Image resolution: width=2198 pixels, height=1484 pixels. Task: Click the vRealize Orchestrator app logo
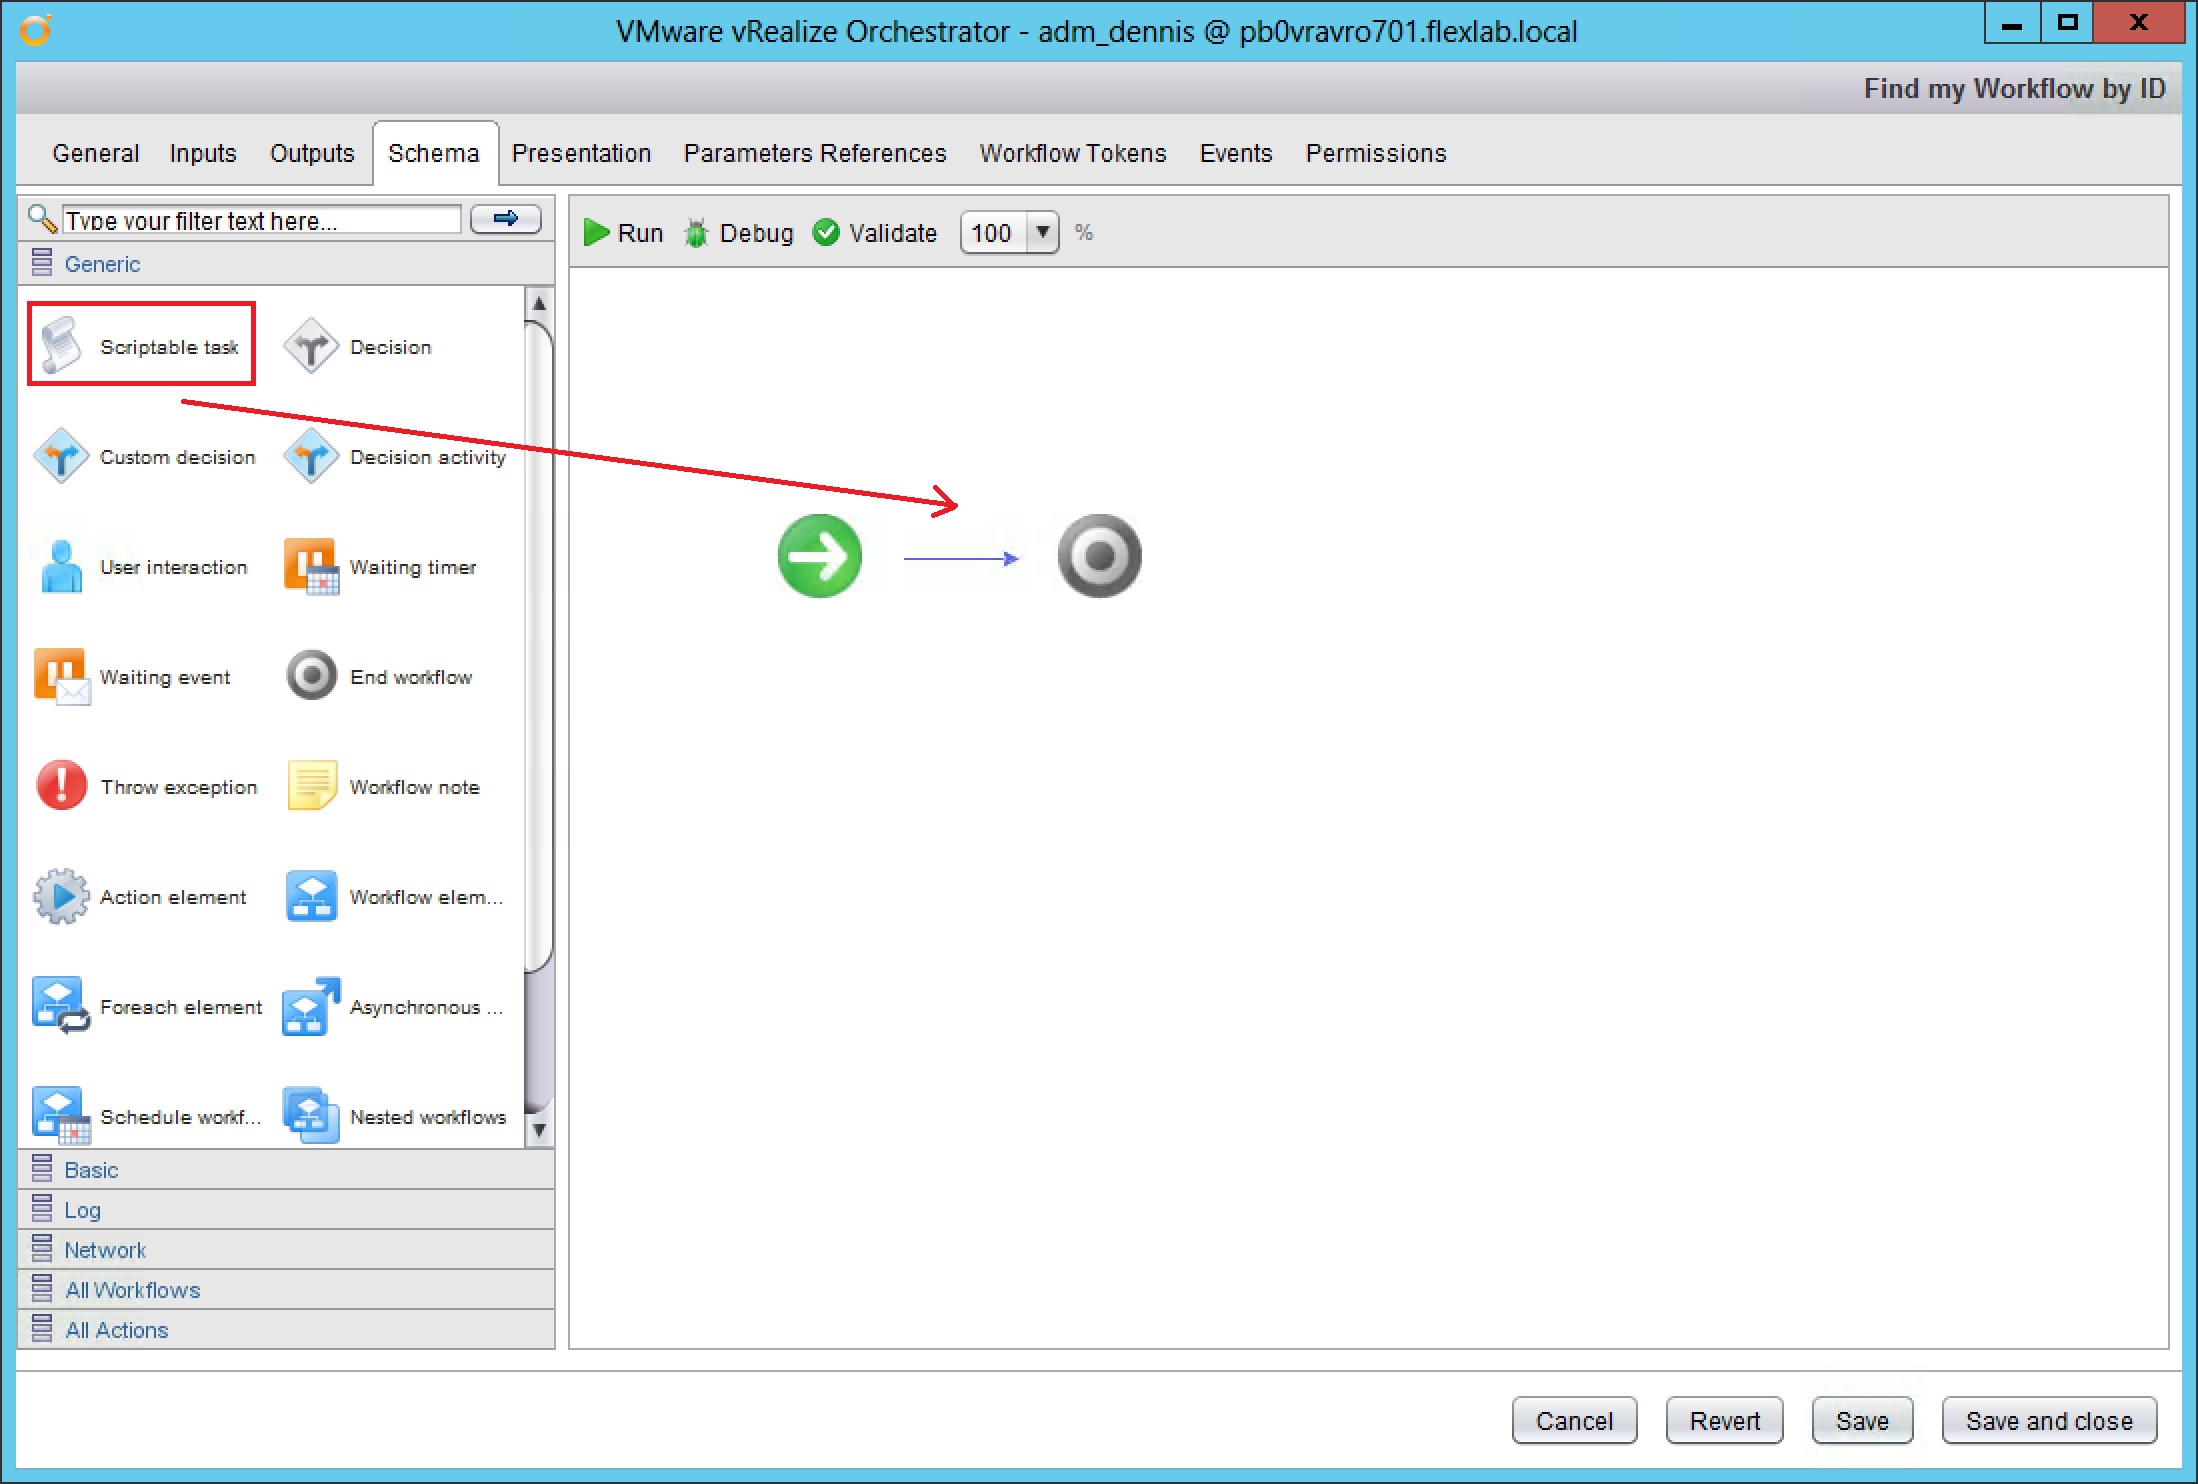(35, 30)
